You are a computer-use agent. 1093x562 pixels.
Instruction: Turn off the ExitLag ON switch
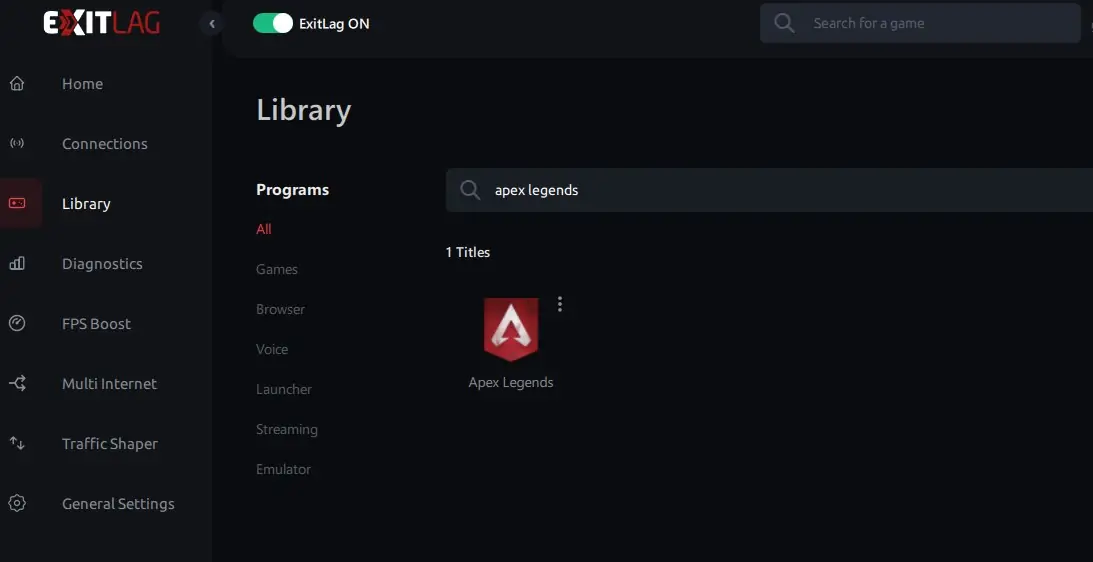pos(273,23)
